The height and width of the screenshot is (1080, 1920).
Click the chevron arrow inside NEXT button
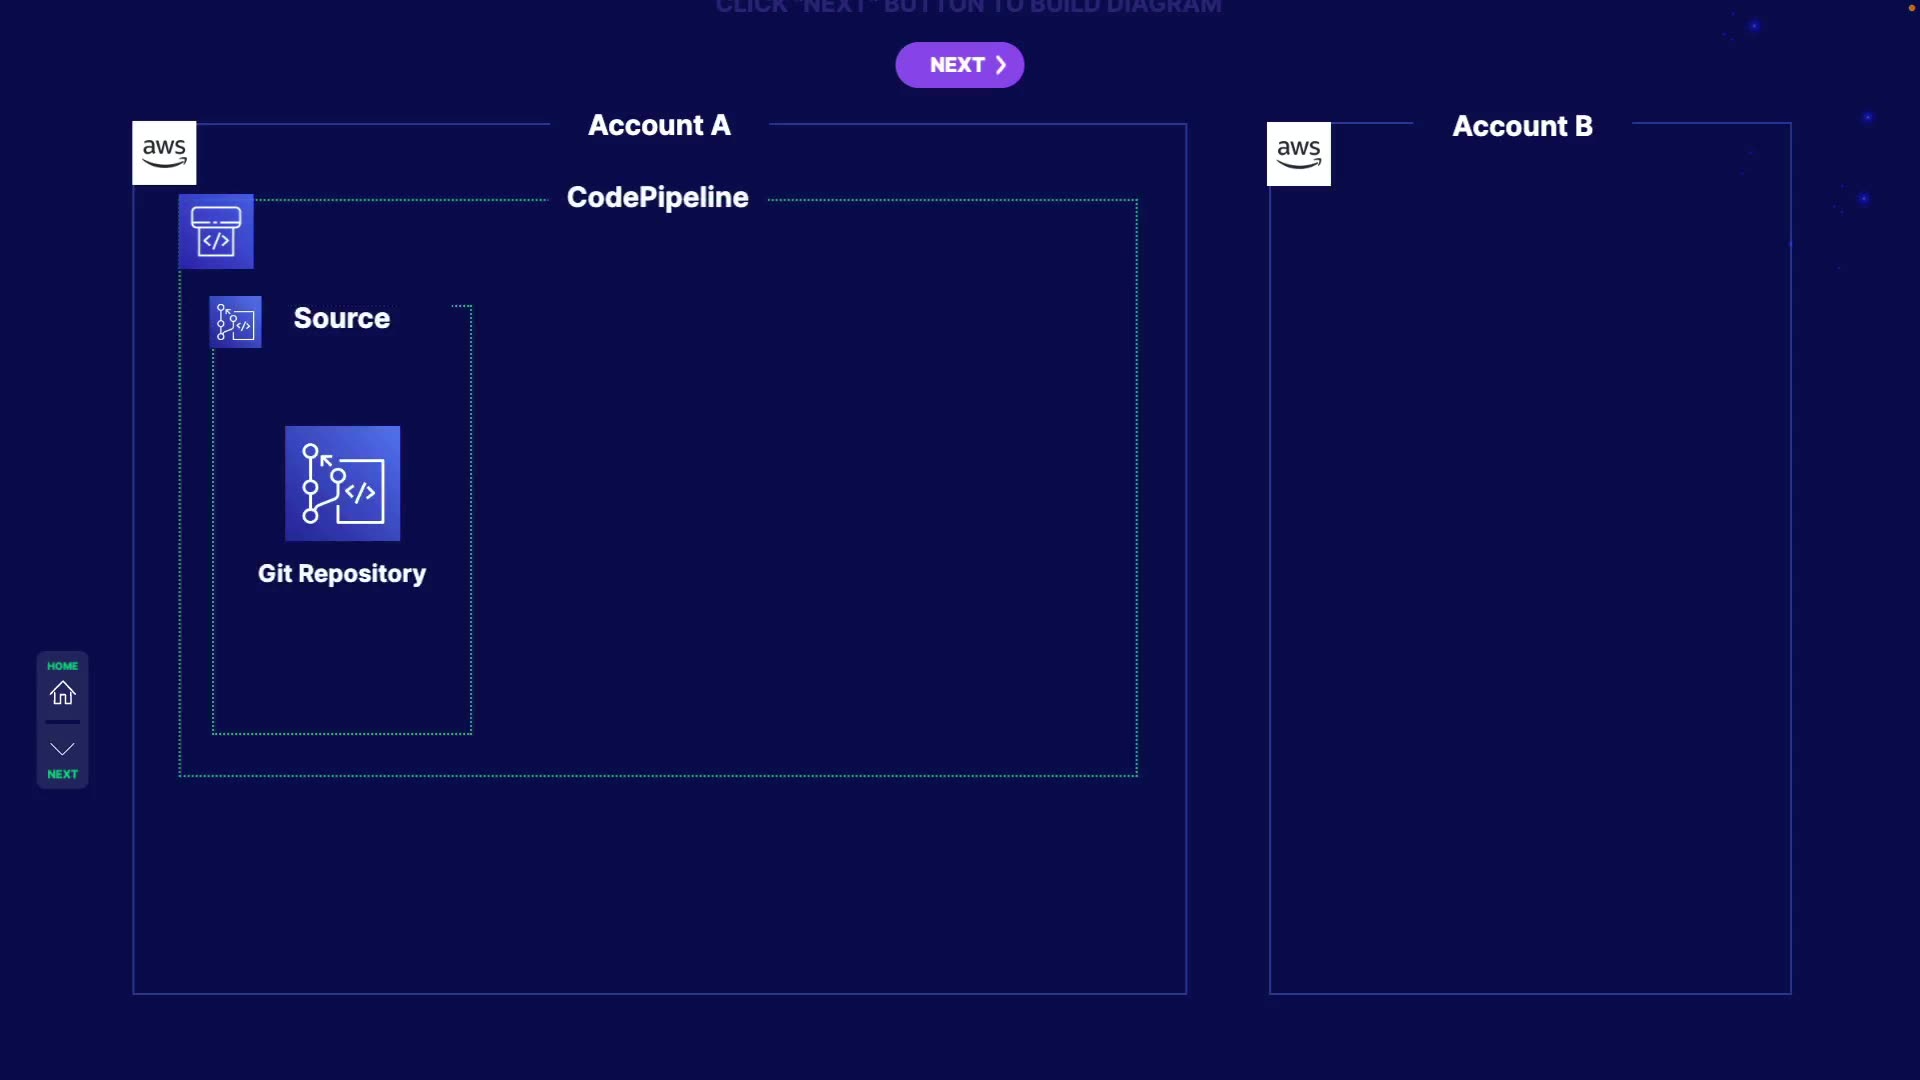pos(1000,65)
